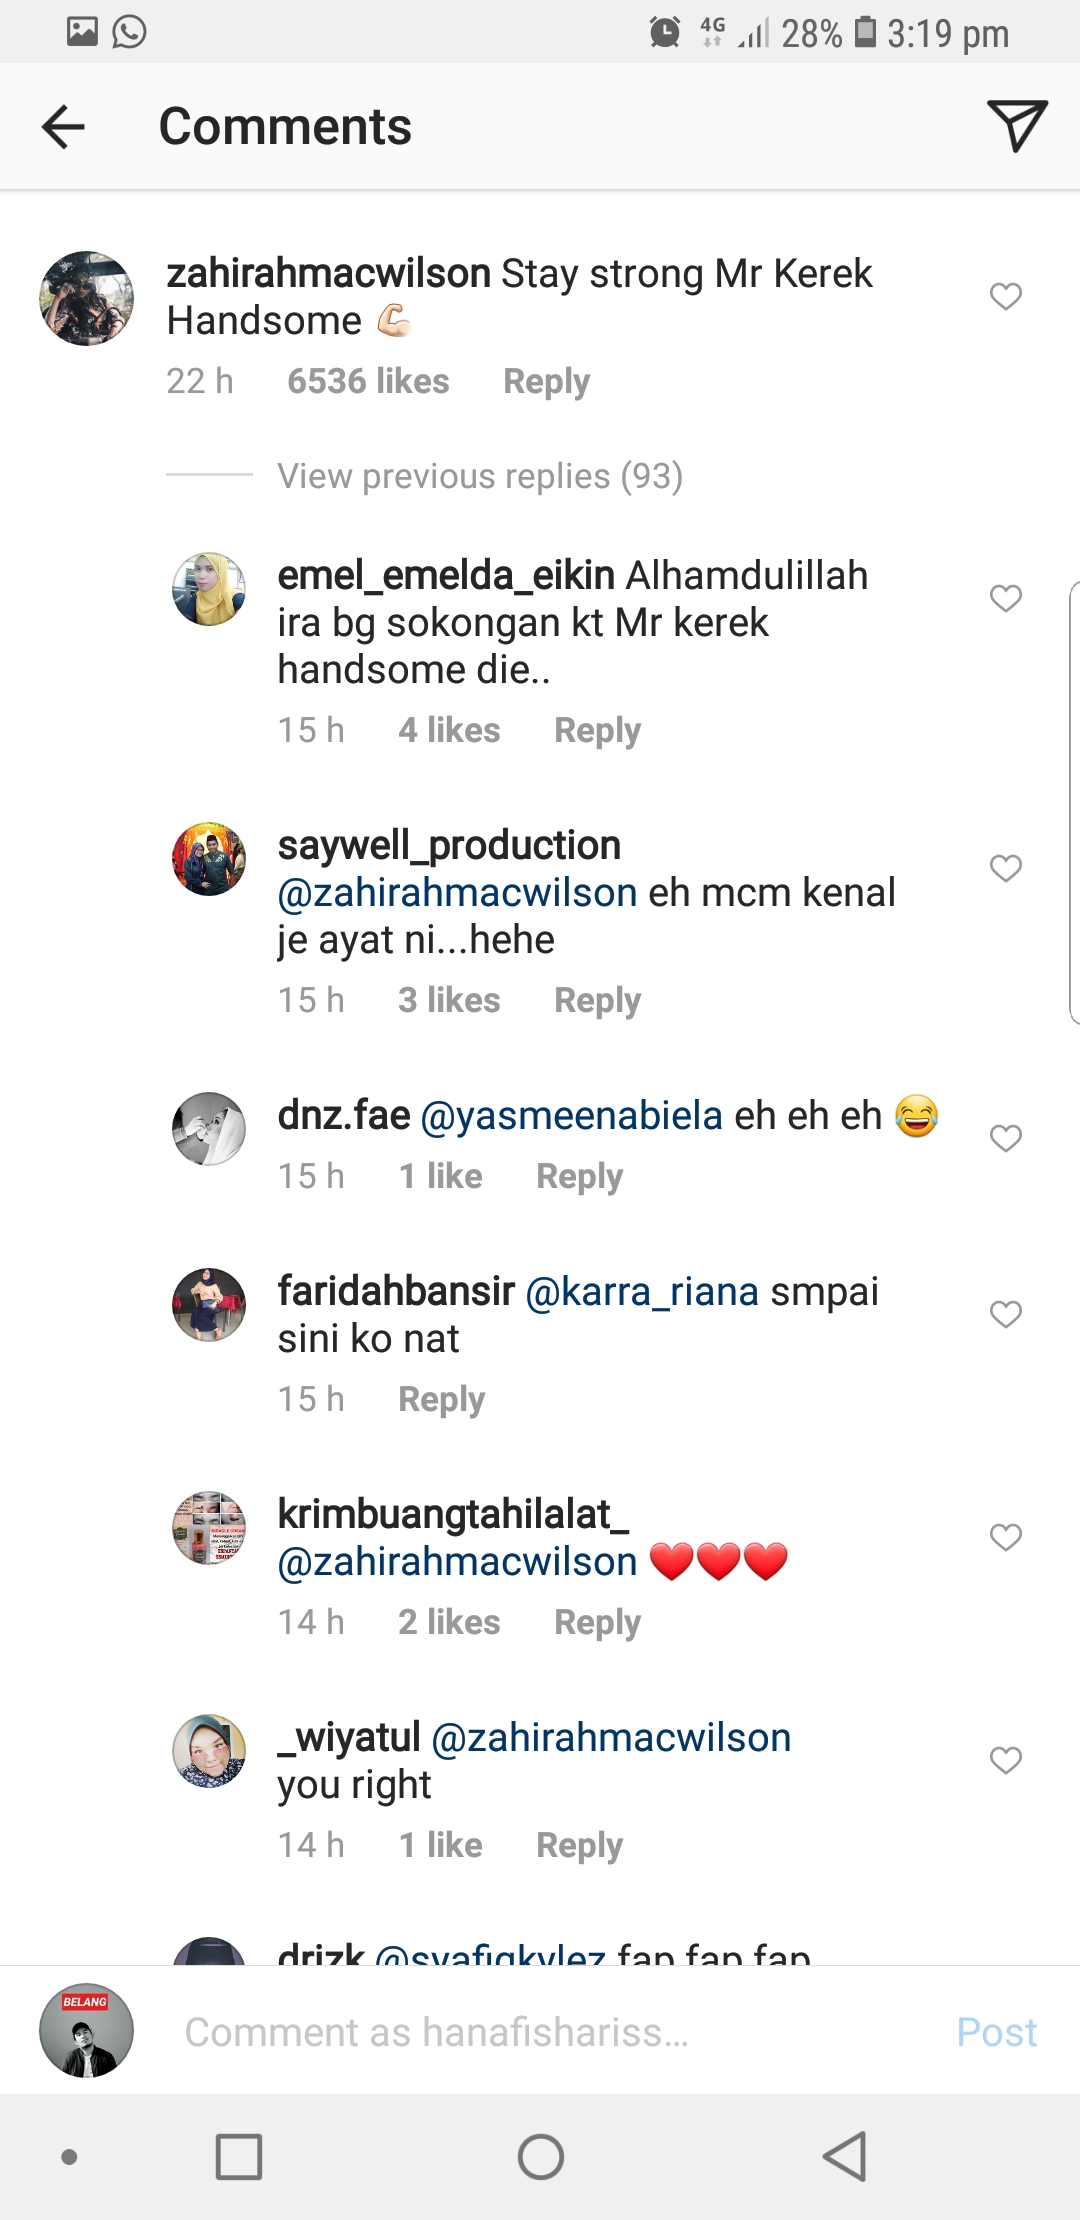This screenshot has height=2220, width=1080.
Task: View 6536 likes on top comment
Action: 368,381
